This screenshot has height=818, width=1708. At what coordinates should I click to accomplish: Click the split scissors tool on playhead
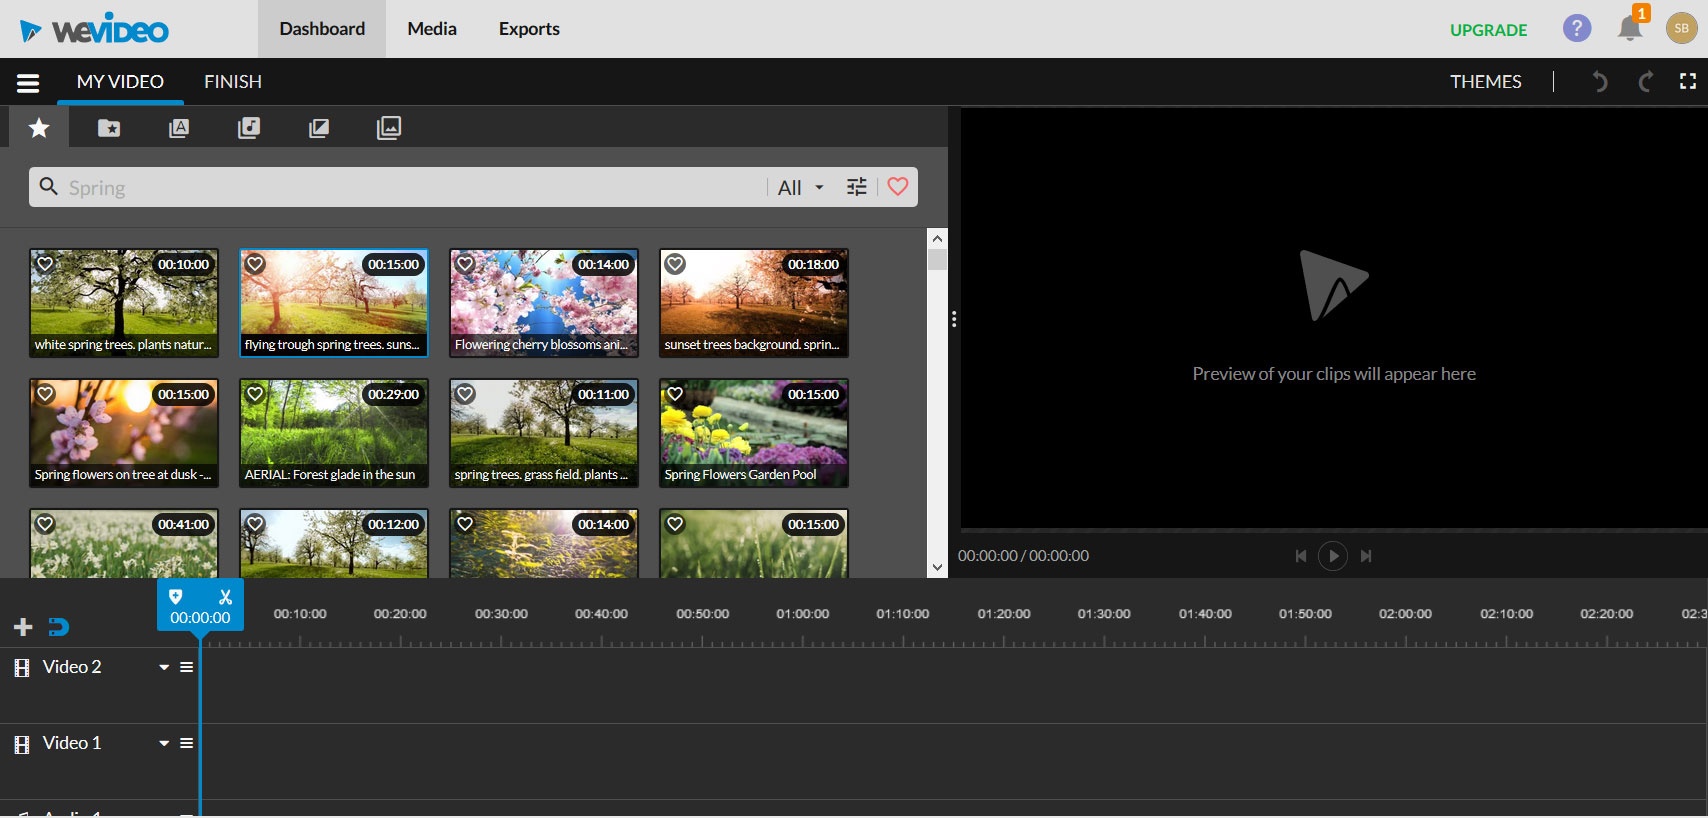click(x=225, y=597)
